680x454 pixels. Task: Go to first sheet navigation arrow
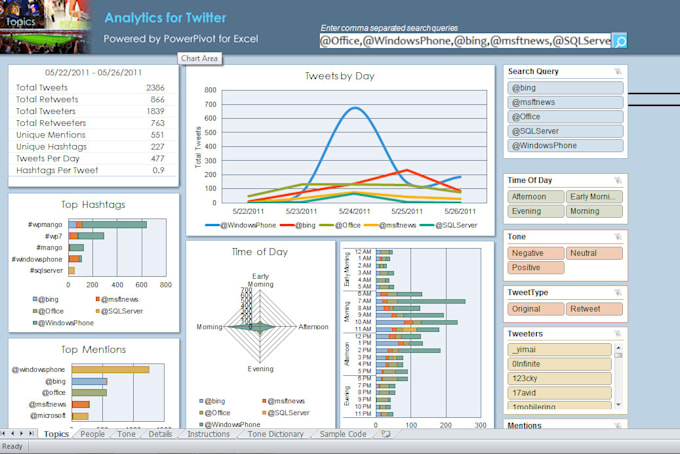point(3,433)
